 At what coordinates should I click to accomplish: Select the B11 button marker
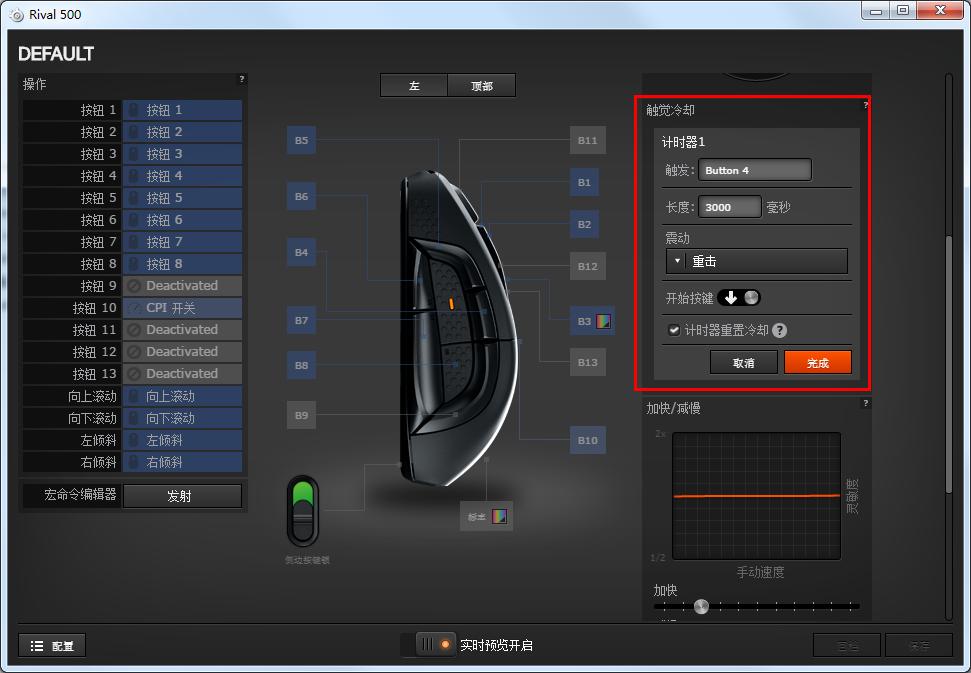click(587, 141)
